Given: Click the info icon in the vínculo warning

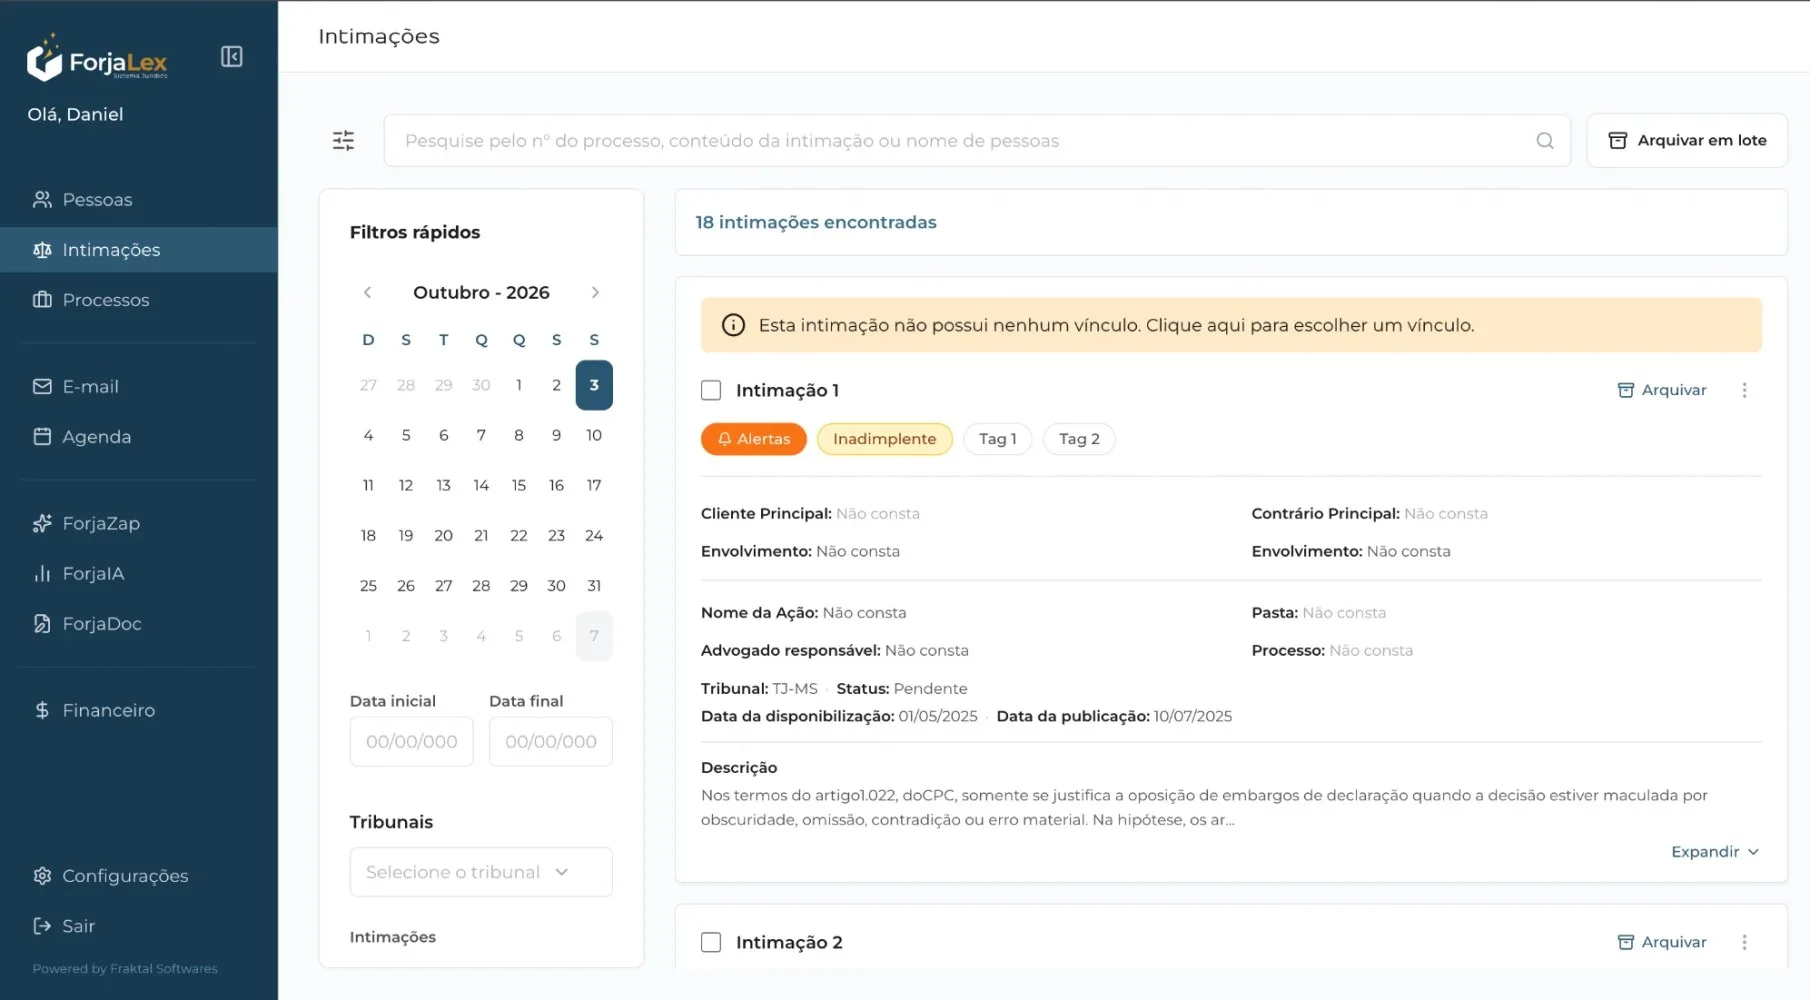Looking at the screenshot, I should (x=733, y=325).
